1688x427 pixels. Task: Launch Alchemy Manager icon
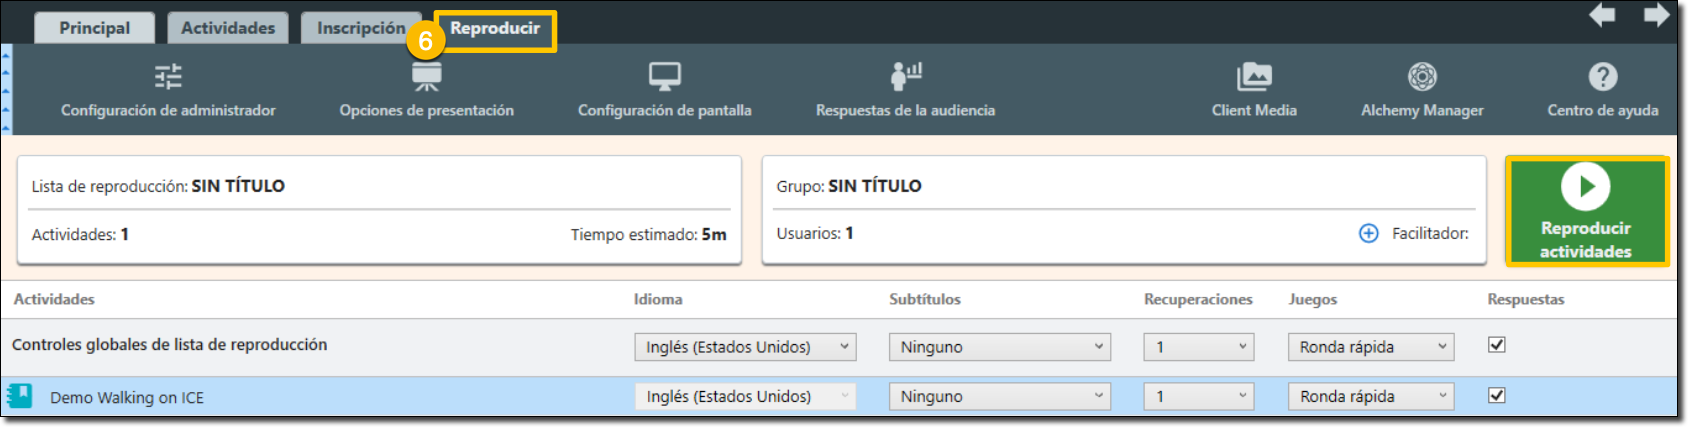[x=1422, y=77]
